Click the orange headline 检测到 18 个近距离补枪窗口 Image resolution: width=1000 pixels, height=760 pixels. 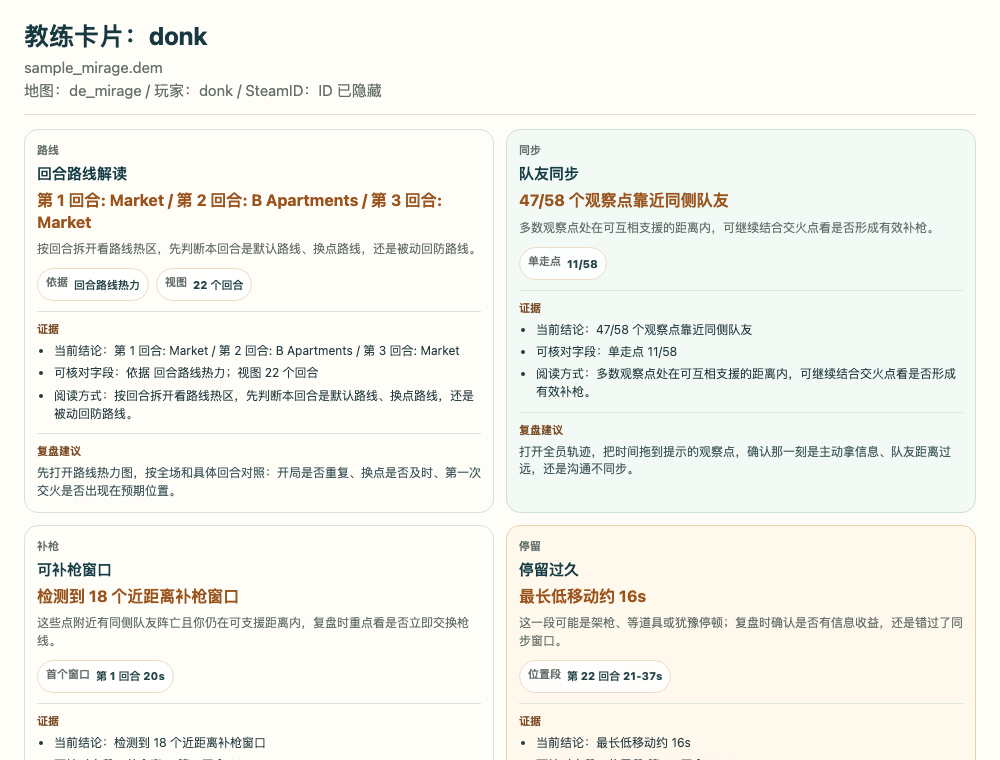(138, 597)
